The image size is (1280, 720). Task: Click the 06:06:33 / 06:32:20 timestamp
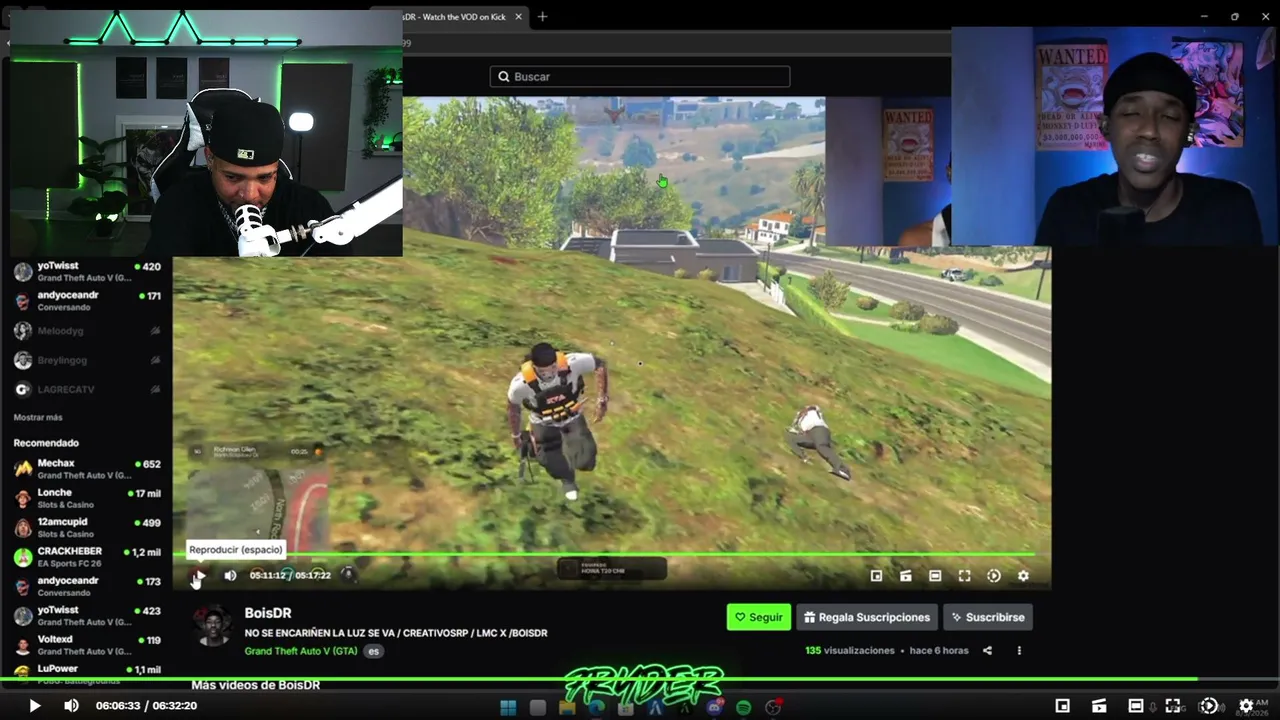pyautogui.click(x=146, y=706)
